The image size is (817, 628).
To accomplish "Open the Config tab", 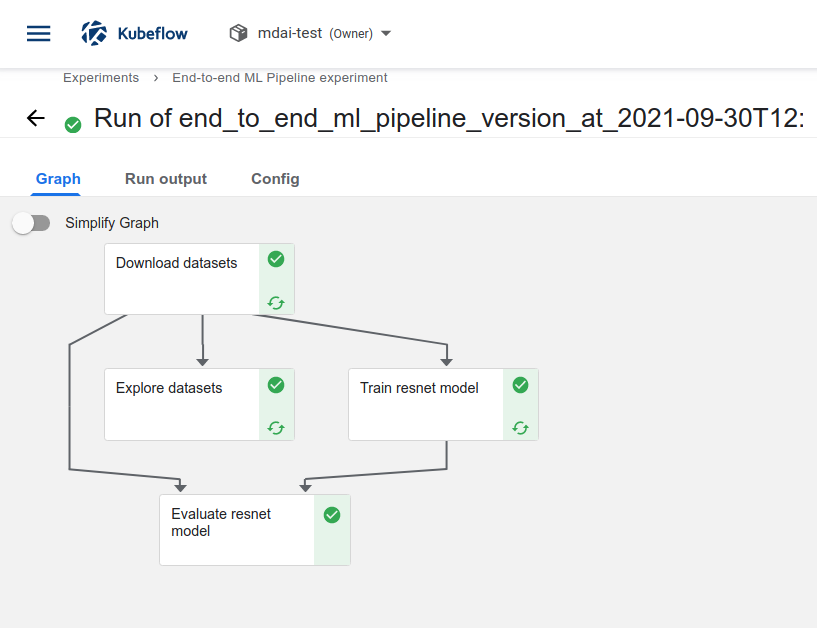I will (x=275, y=179).
